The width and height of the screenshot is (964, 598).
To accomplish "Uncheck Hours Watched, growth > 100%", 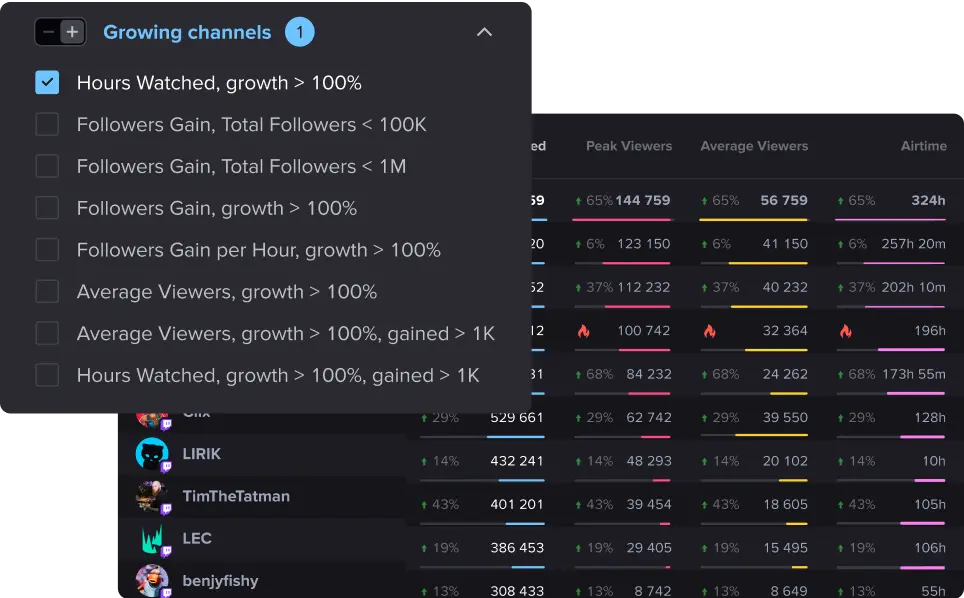I will (x=47, y=83).
